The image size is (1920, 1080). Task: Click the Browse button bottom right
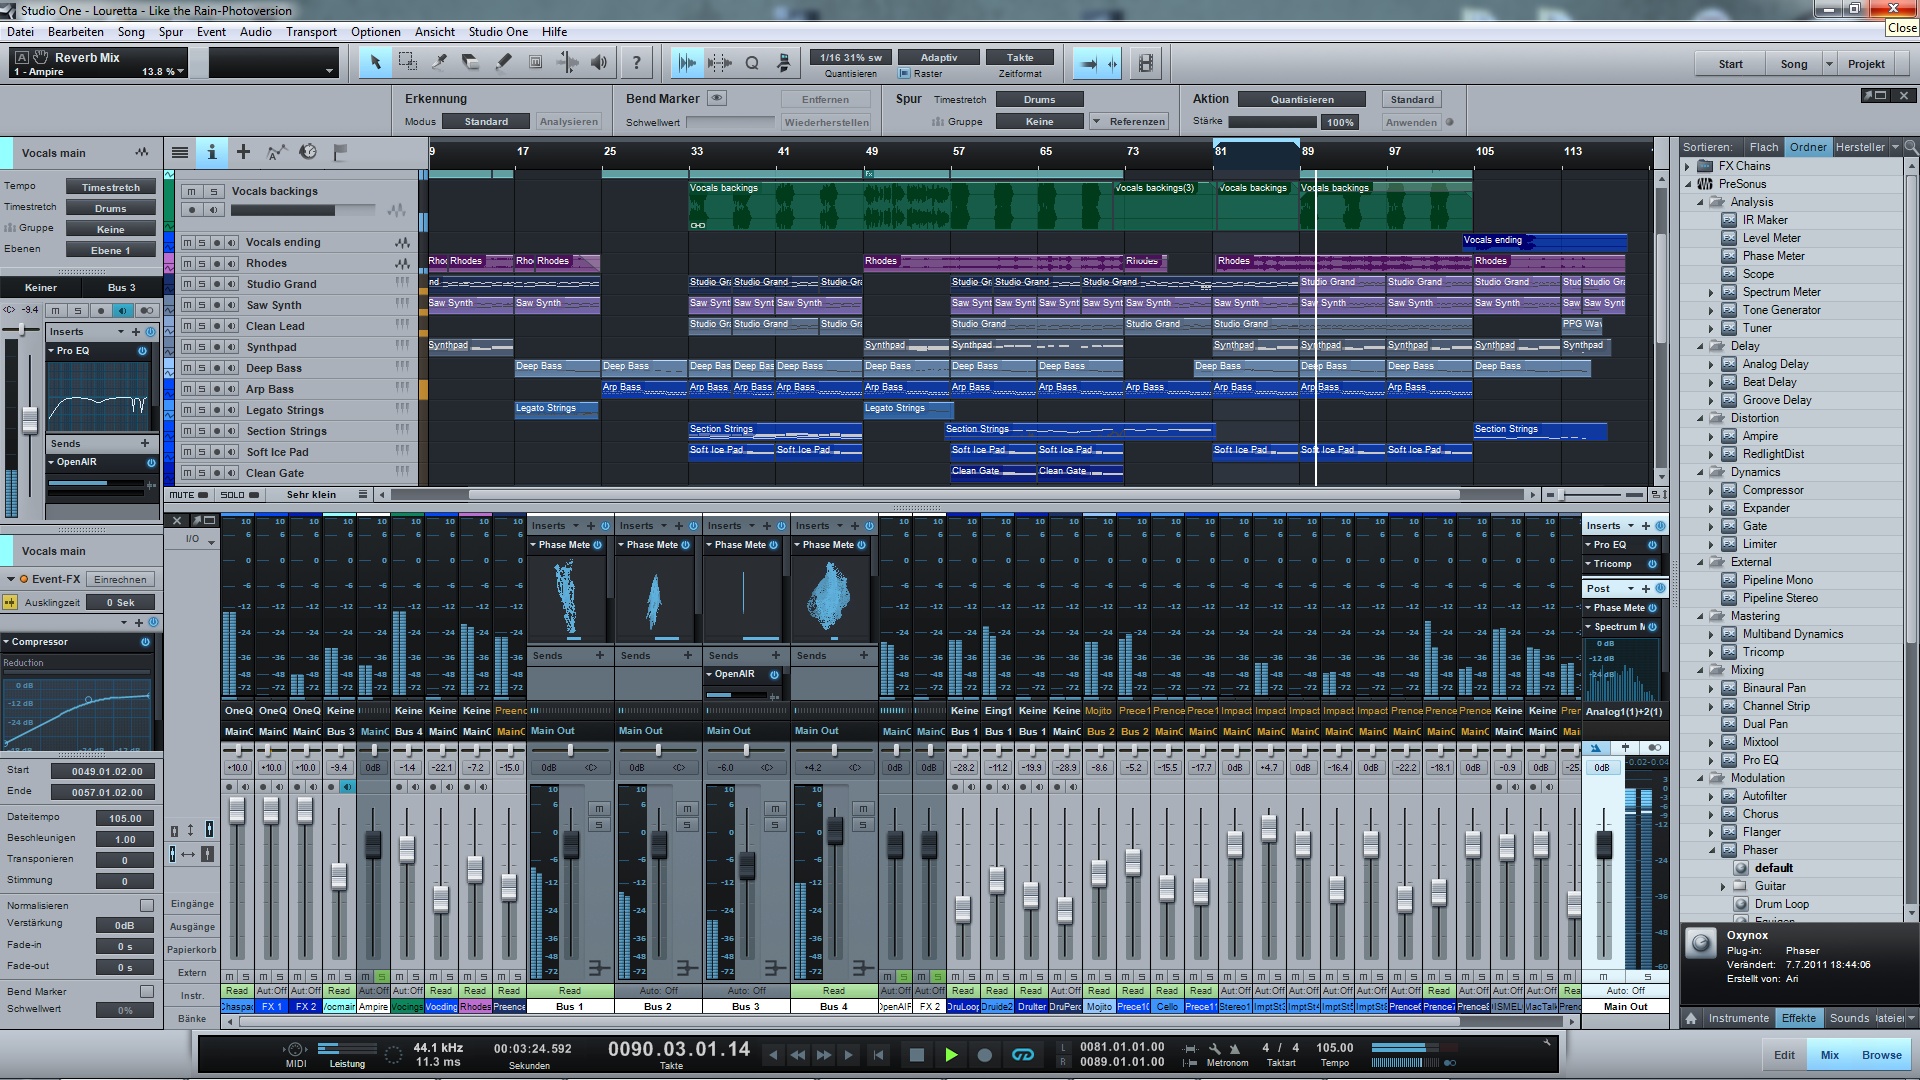pyautogui.click(x=1881, y=1055)
